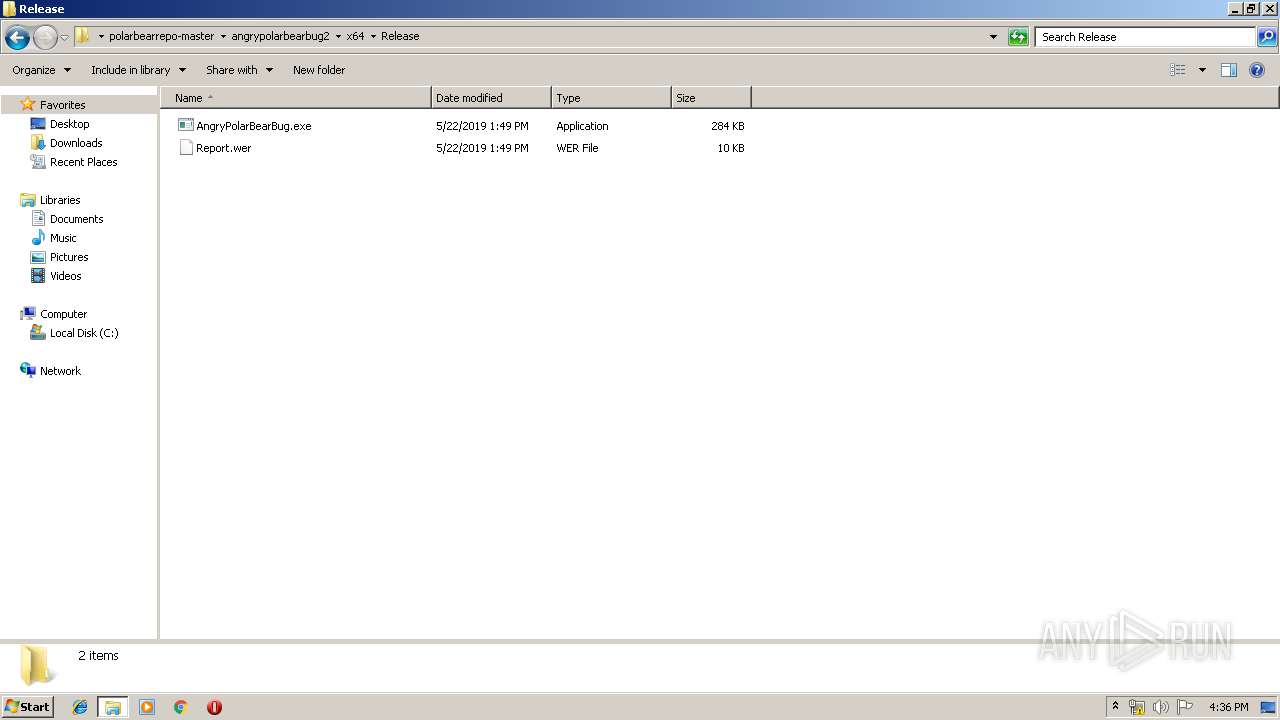Click the Start button
Image resolution: width=1280 pixels, height=720 pixels.
pos(28,707)
